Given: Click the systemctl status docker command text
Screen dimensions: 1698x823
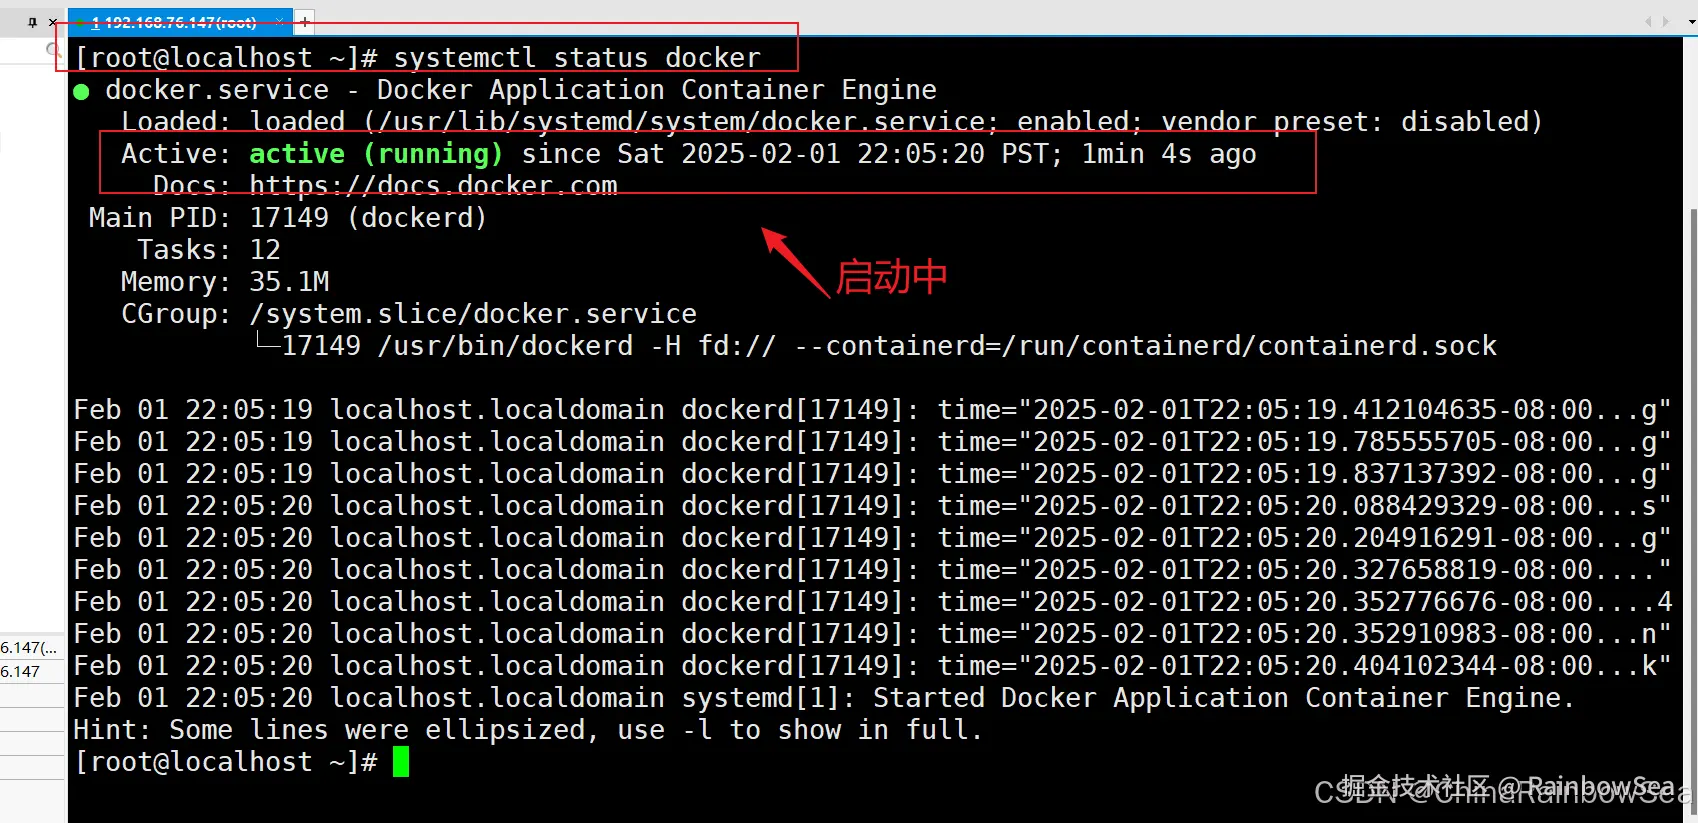Looking at the screenshot, I should click(577, 57).
